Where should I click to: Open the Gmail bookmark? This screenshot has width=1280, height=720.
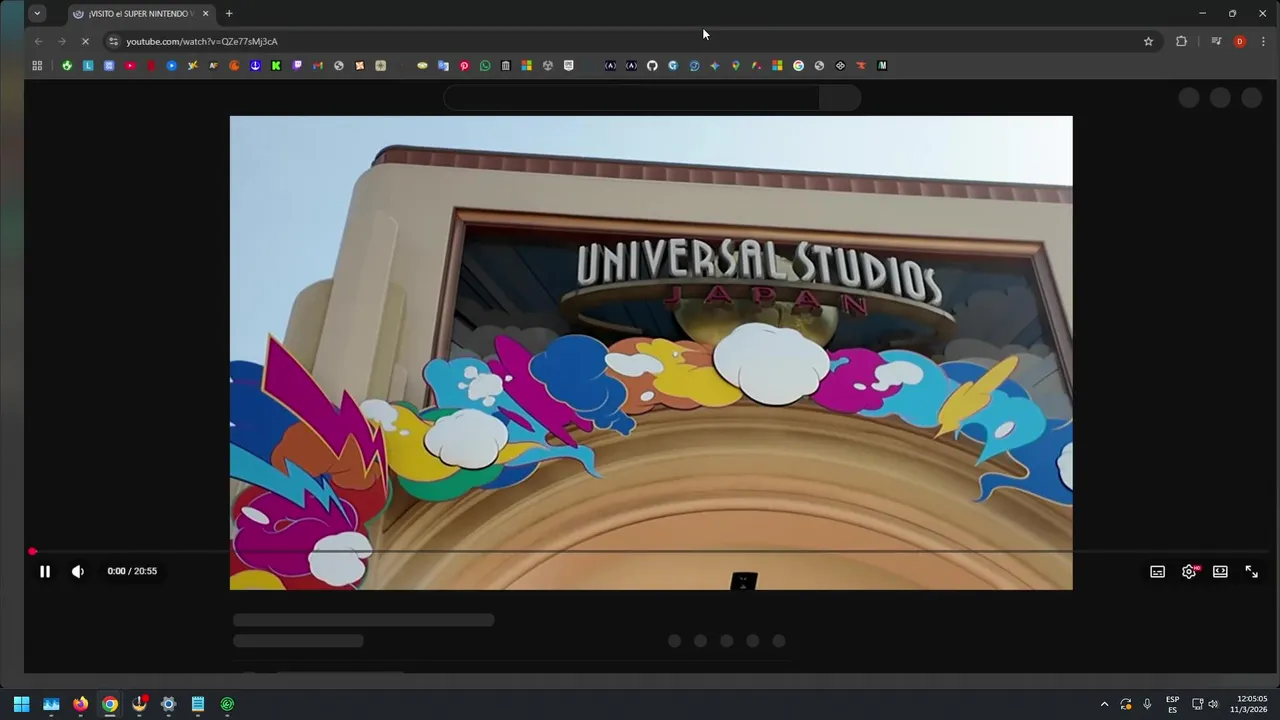(318, 65)
